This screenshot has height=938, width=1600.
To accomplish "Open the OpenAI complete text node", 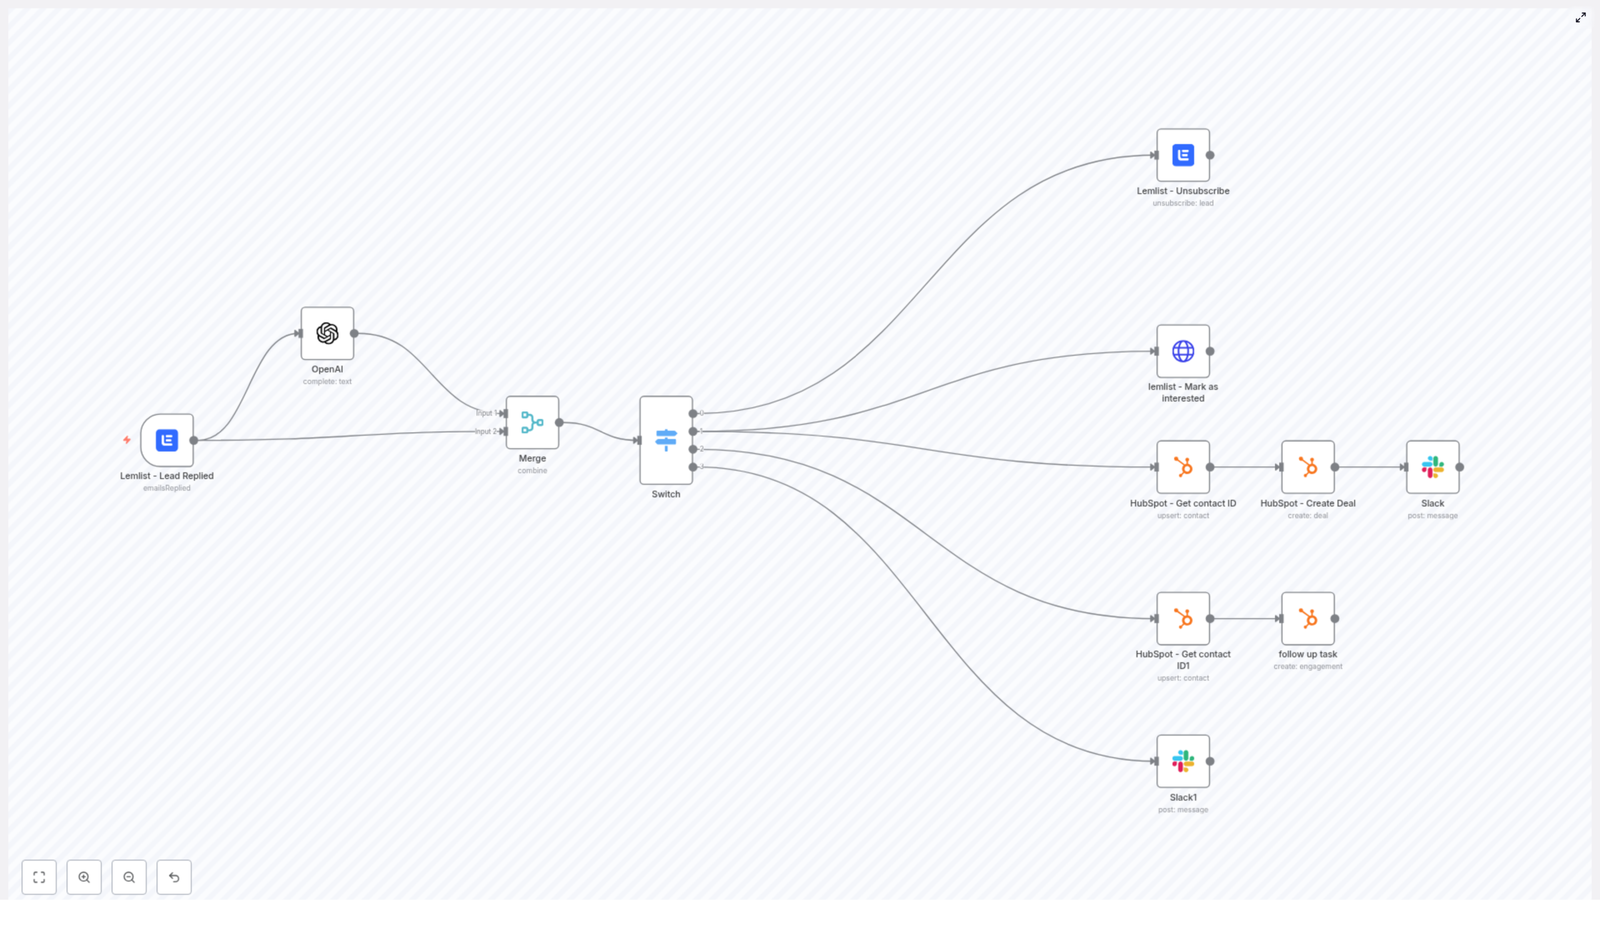I will tap(327, 334).
